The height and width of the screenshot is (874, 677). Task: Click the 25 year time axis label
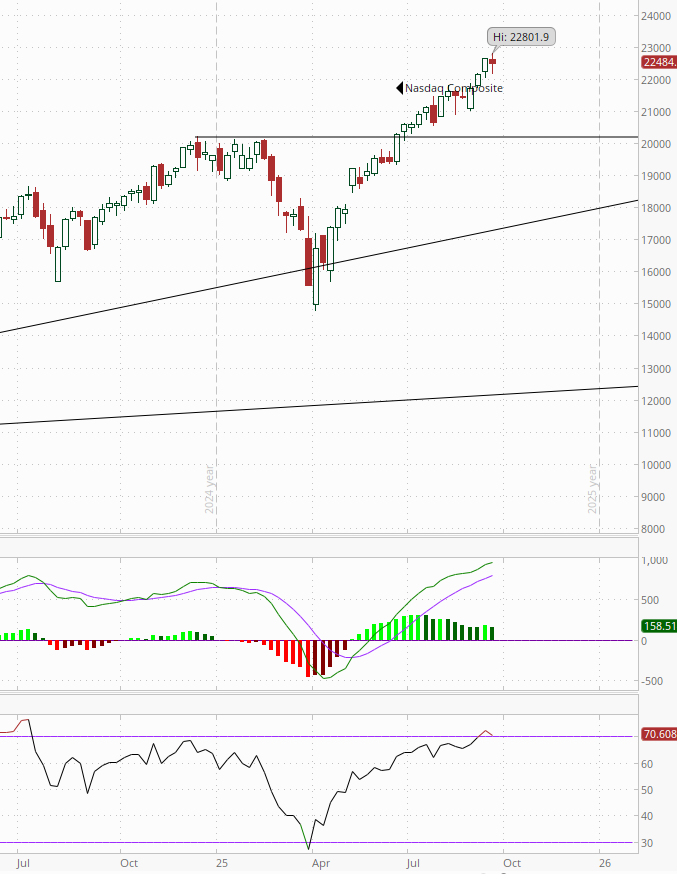(x=222, y=863)
